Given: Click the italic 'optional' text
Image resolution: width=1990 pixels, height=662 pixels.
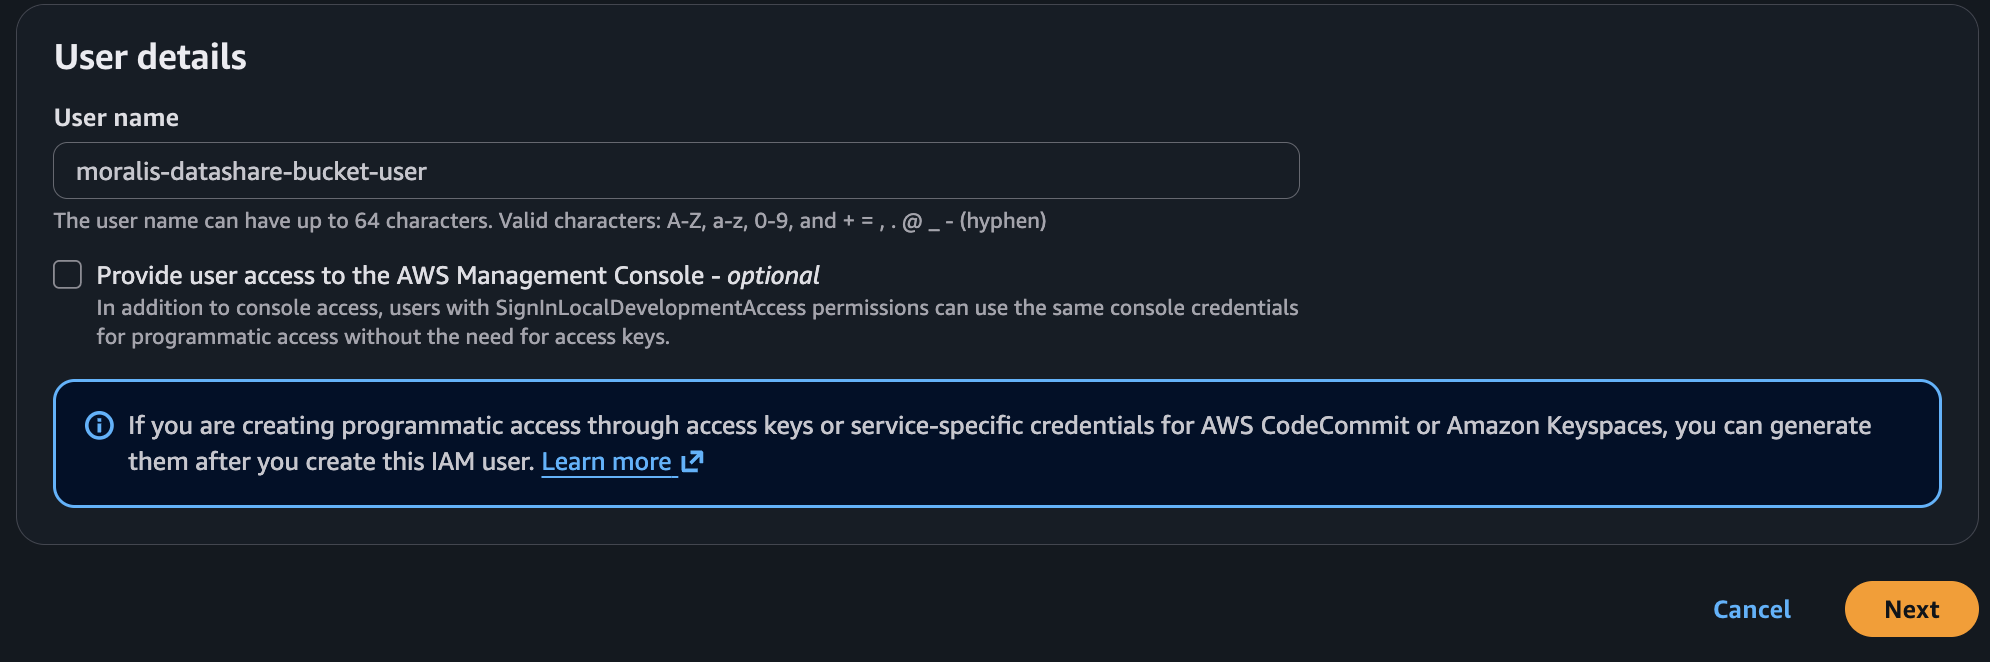Looking at the screenshot, I should point(773,275).
